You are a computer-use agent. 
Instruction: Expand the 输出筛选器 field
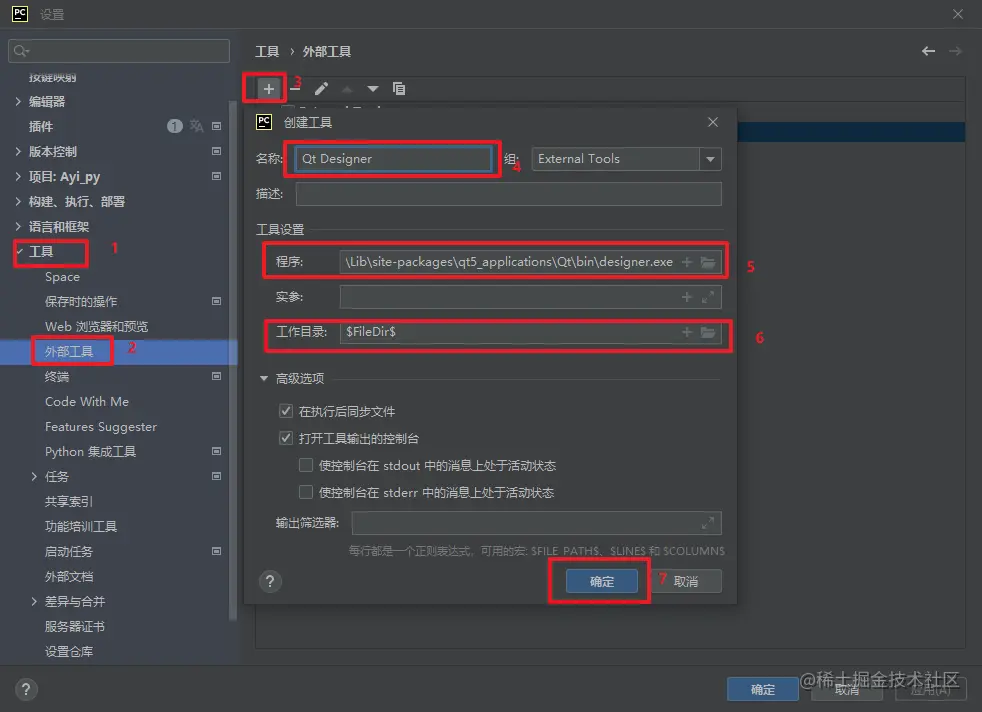708,523
